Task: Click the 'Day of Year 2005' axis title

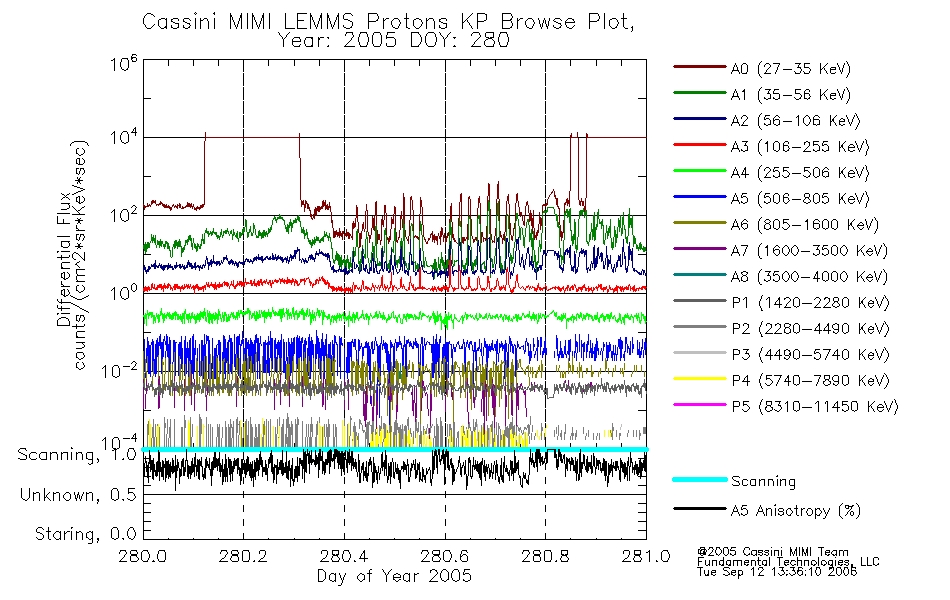Action: (x=394, y=576)
